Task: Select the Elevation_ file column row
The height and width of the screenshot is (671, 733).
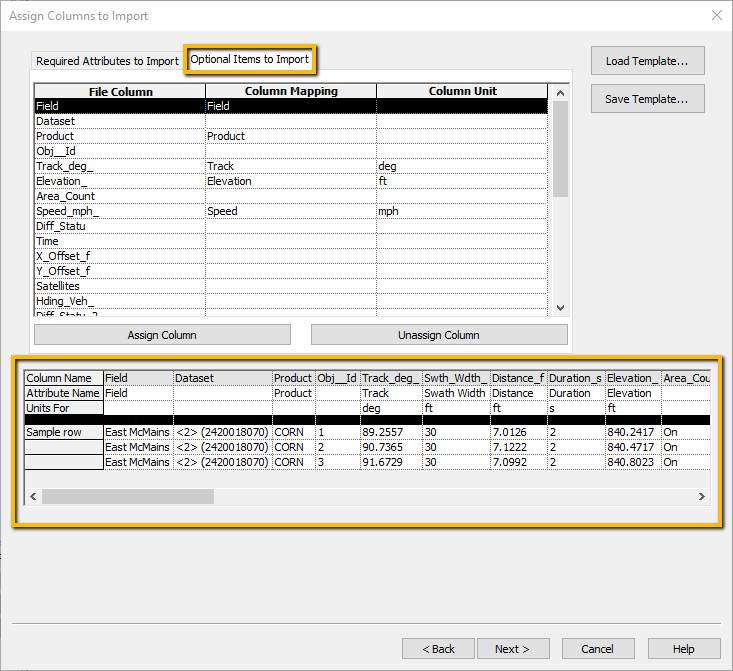Action: point(291,181)
